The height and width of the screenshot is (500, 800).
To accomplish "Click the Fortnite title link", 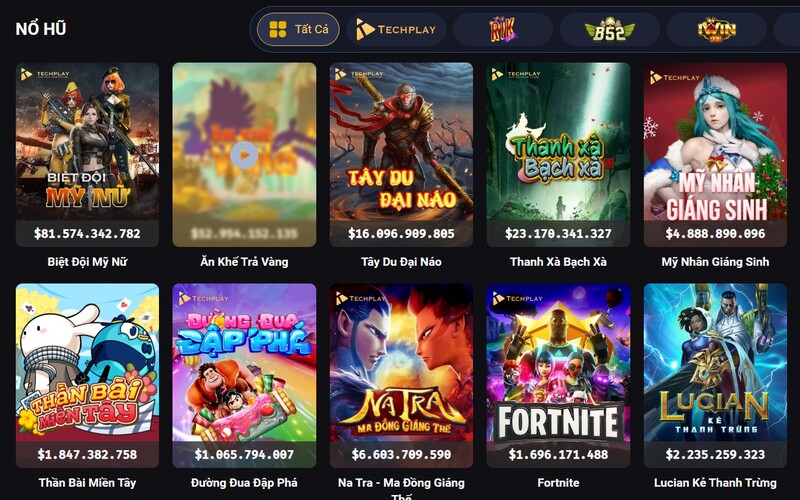I will point(558,483).
